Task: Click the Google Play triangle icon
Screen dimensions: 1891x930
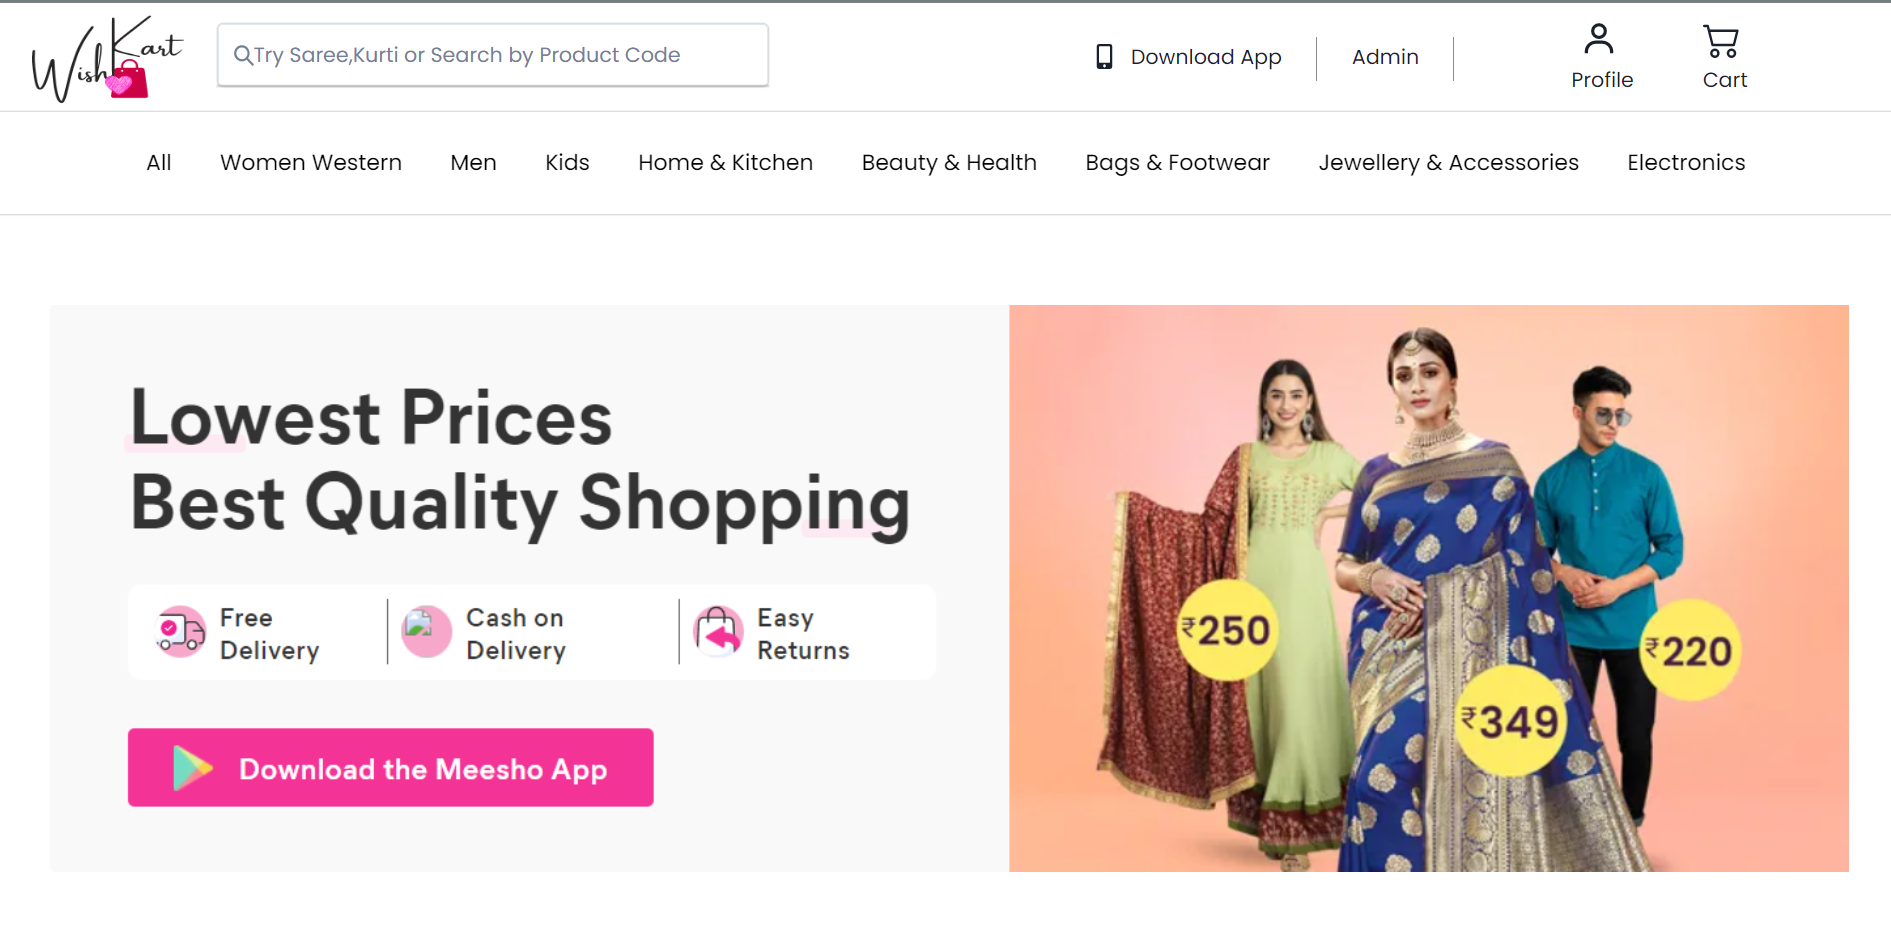Action: [192, 768]
